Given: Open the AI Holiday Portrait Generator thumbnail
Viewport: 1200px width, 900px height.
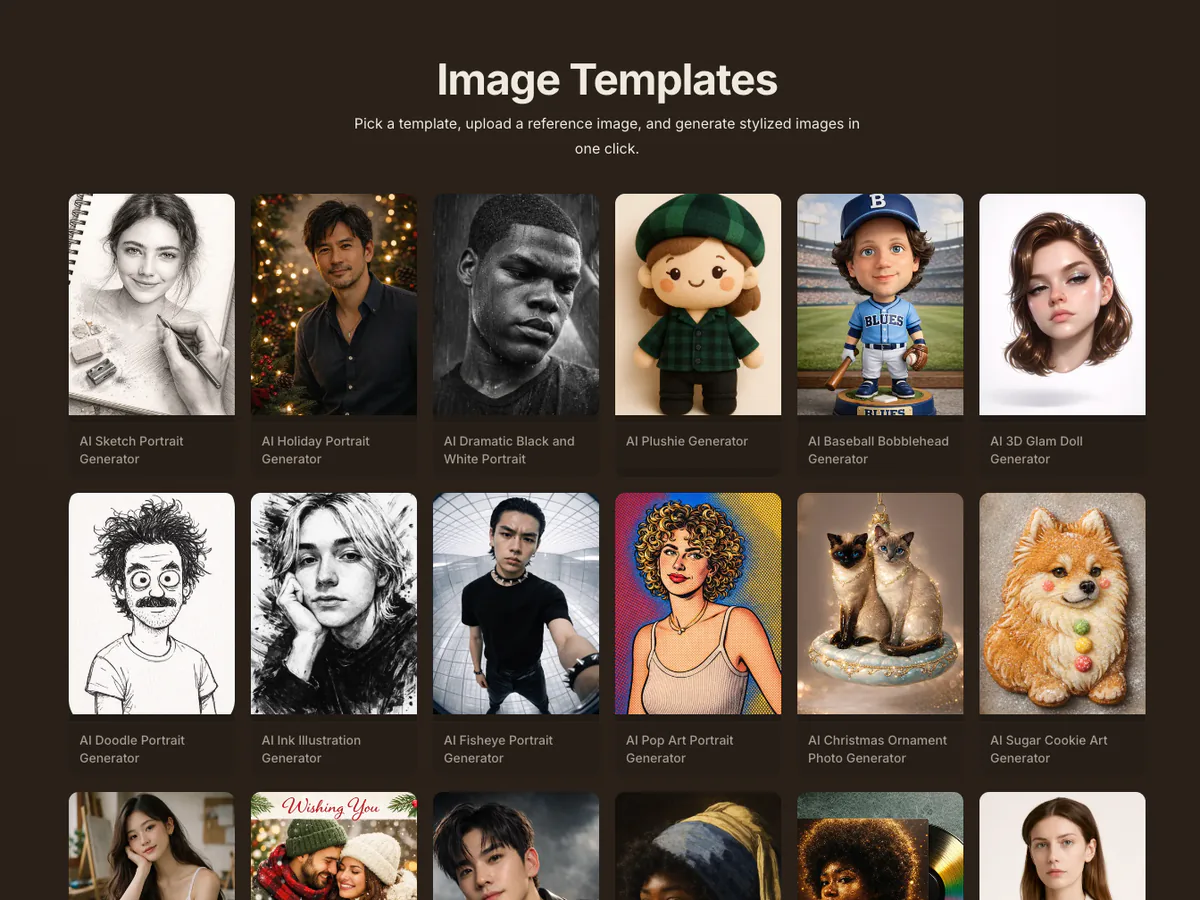Looking at the screenshot, I should click(x=334, y=304).
